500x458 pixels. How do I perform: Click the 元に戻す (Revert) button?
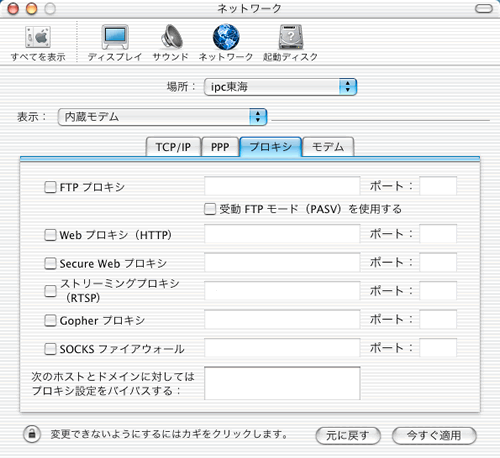pos(348,435)
